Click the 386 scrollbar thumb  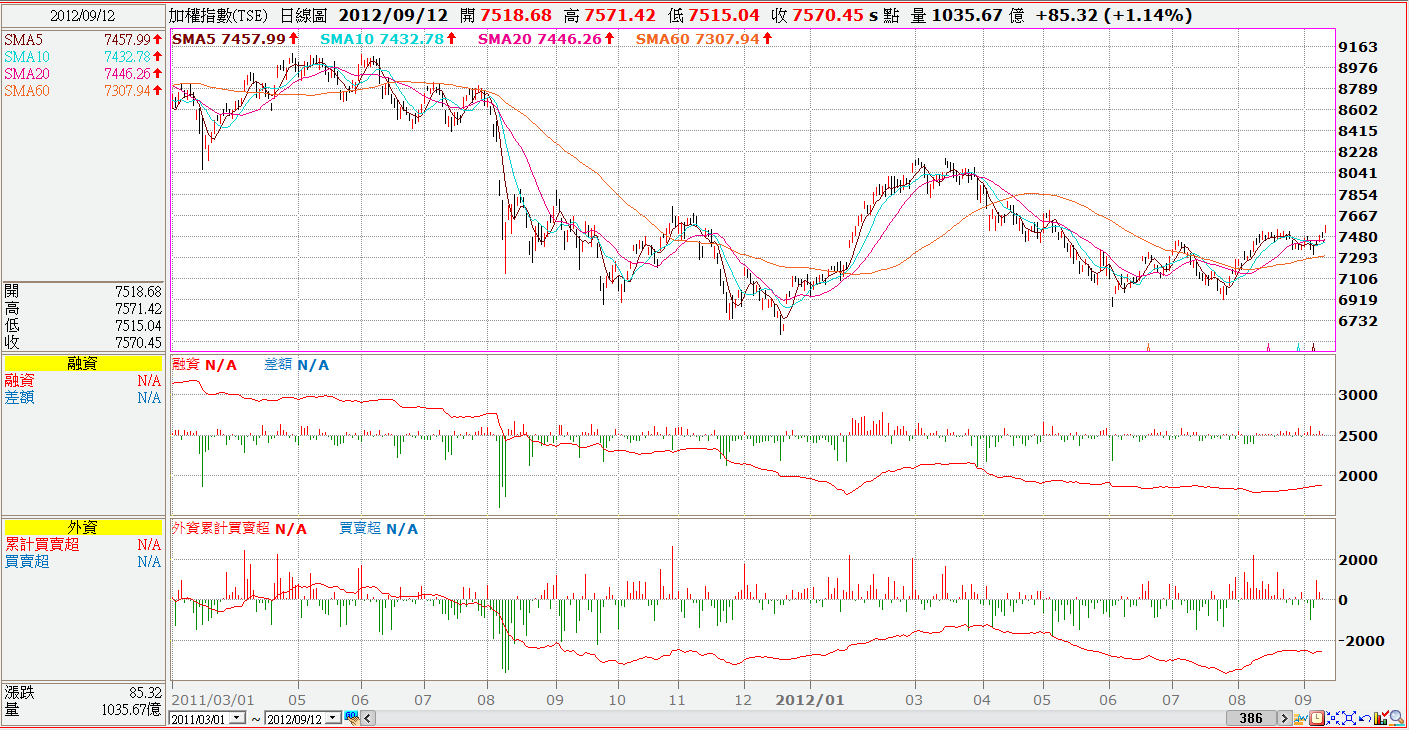click(x=1251, y=718)
